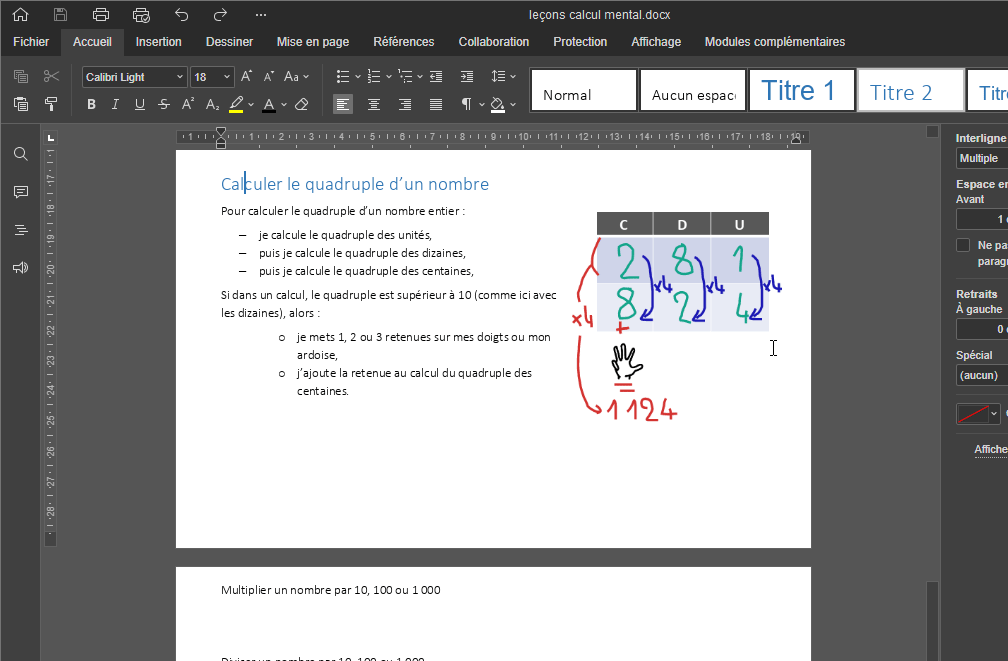
Task: Switch to the Affichage tab
Action: point(656,42)
